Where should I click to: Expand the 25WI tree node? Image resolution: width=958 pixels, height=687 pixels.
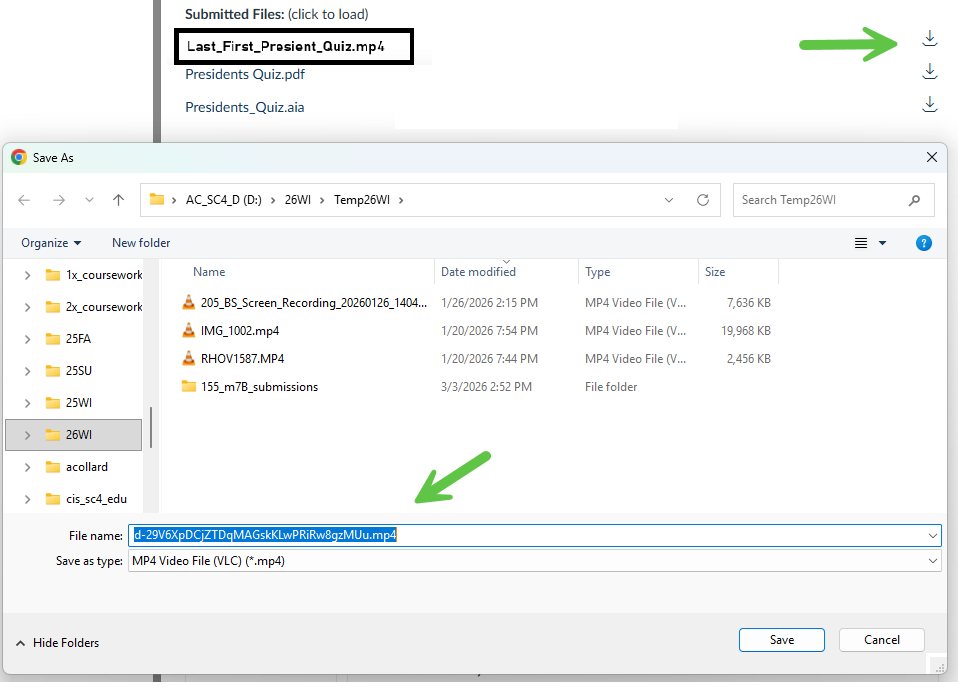[x=27, y=403]
